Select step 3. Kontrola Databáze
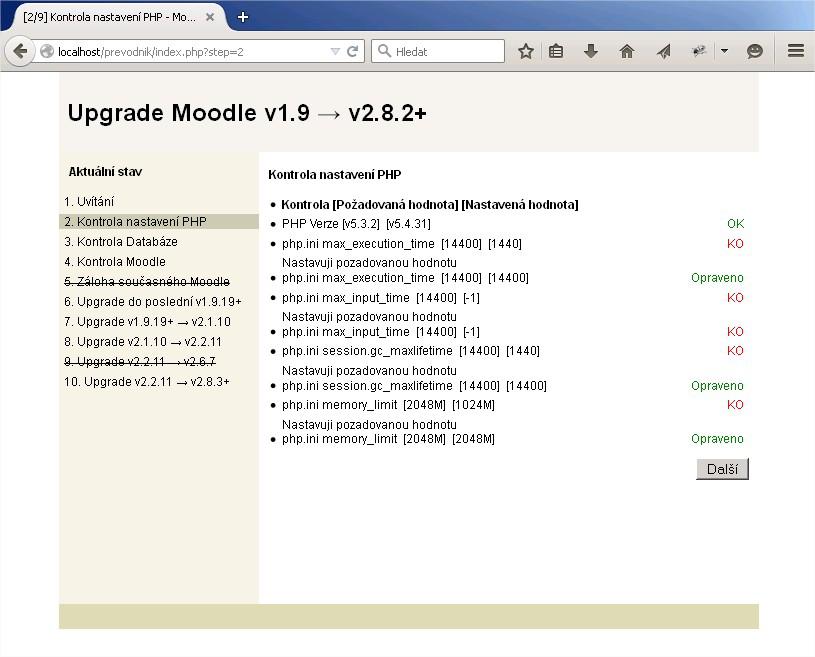 point(121,242)
